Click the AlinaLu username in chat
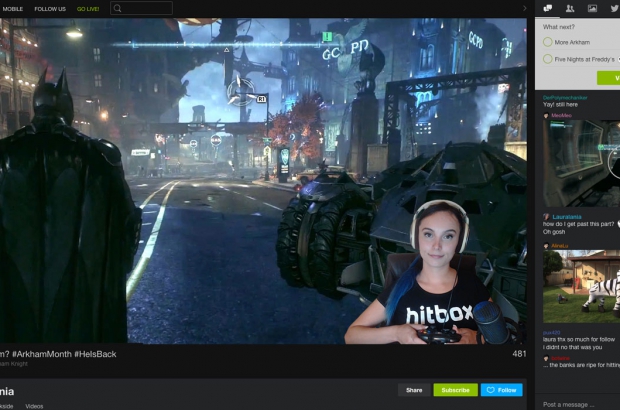Screen dimensions: 620x410 [x=560, y=246]
